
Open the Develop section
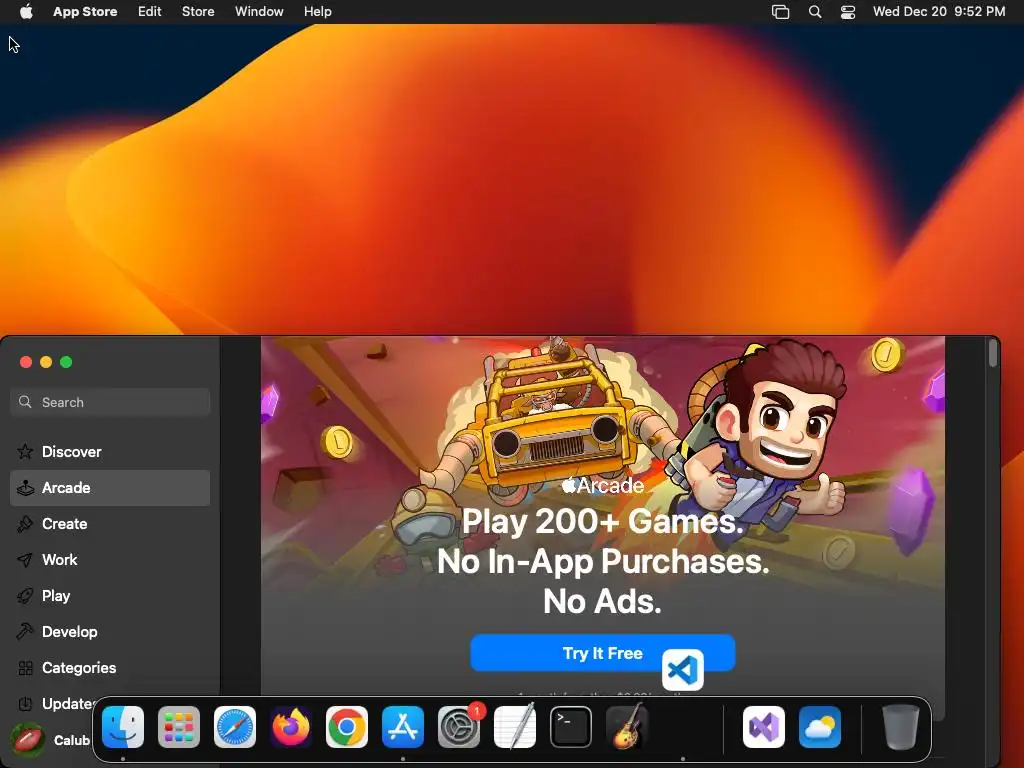click(110, 632)
